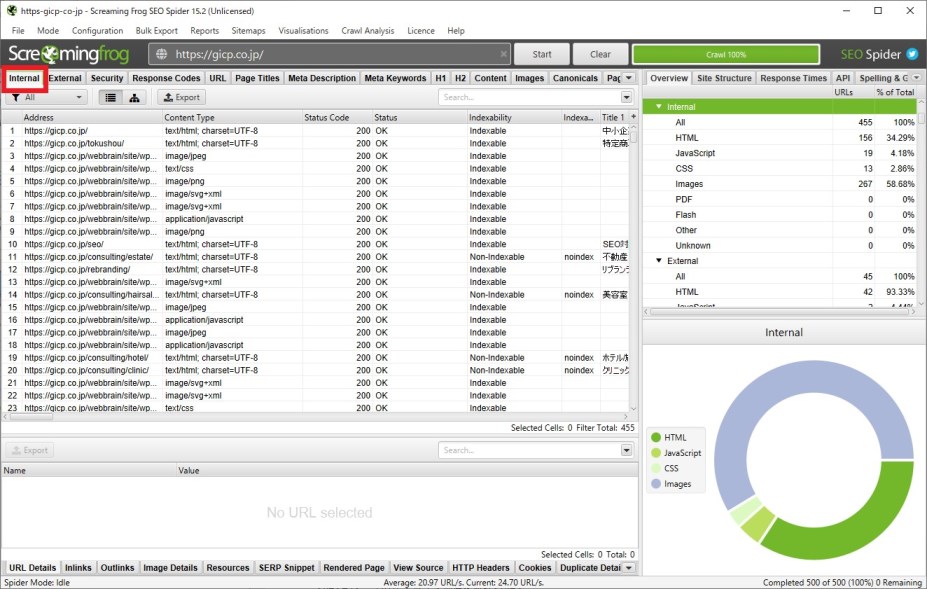
Task: Select JavaScript row under Internal overview
Action: click(780, 153)
